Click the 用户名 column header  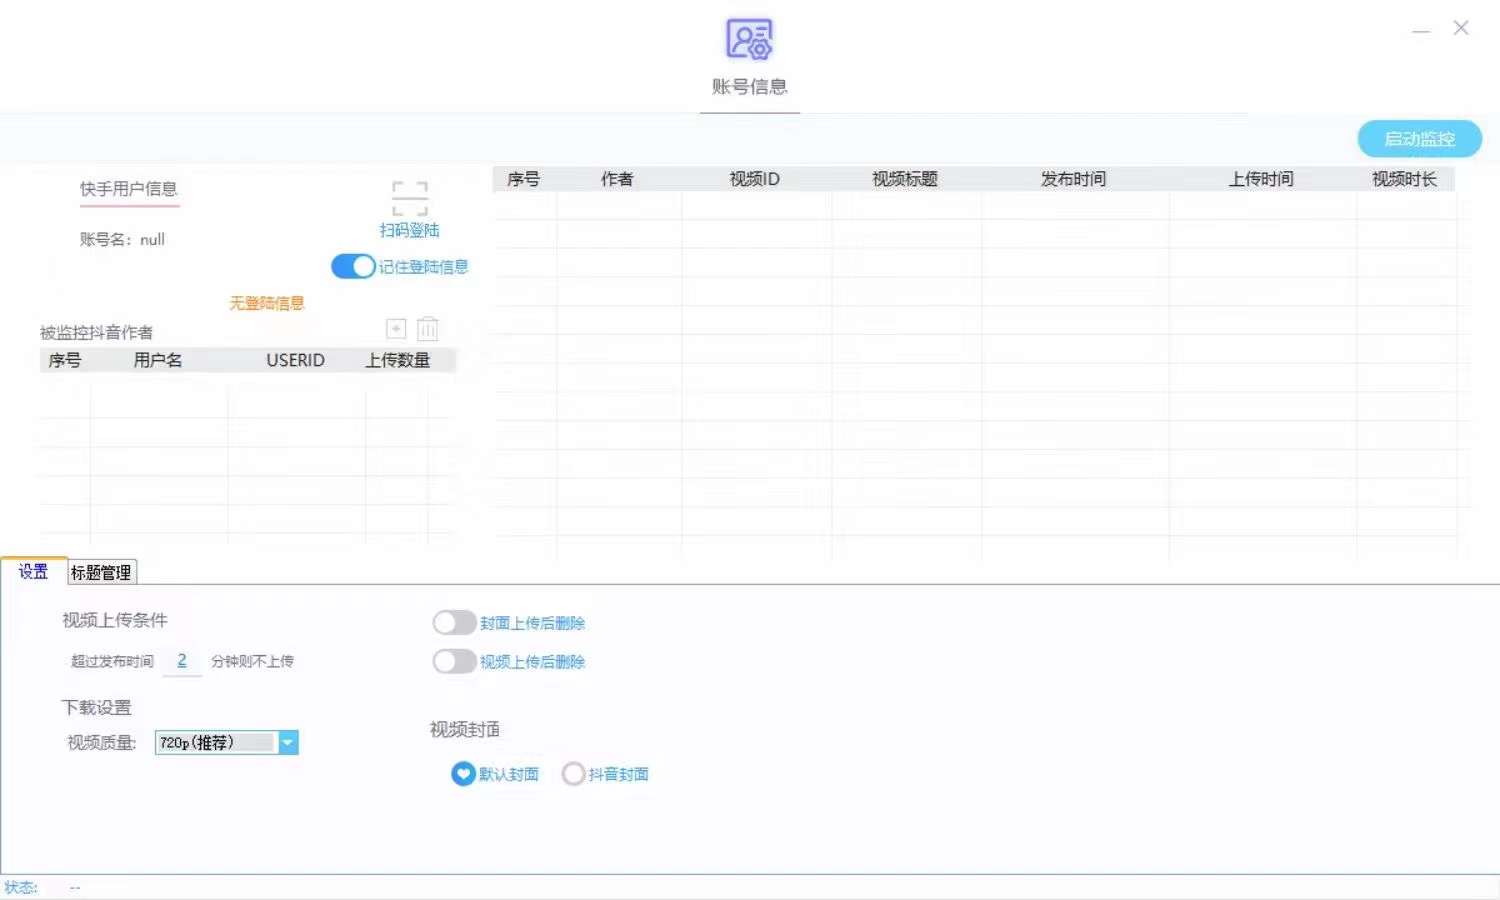(158, 360)
